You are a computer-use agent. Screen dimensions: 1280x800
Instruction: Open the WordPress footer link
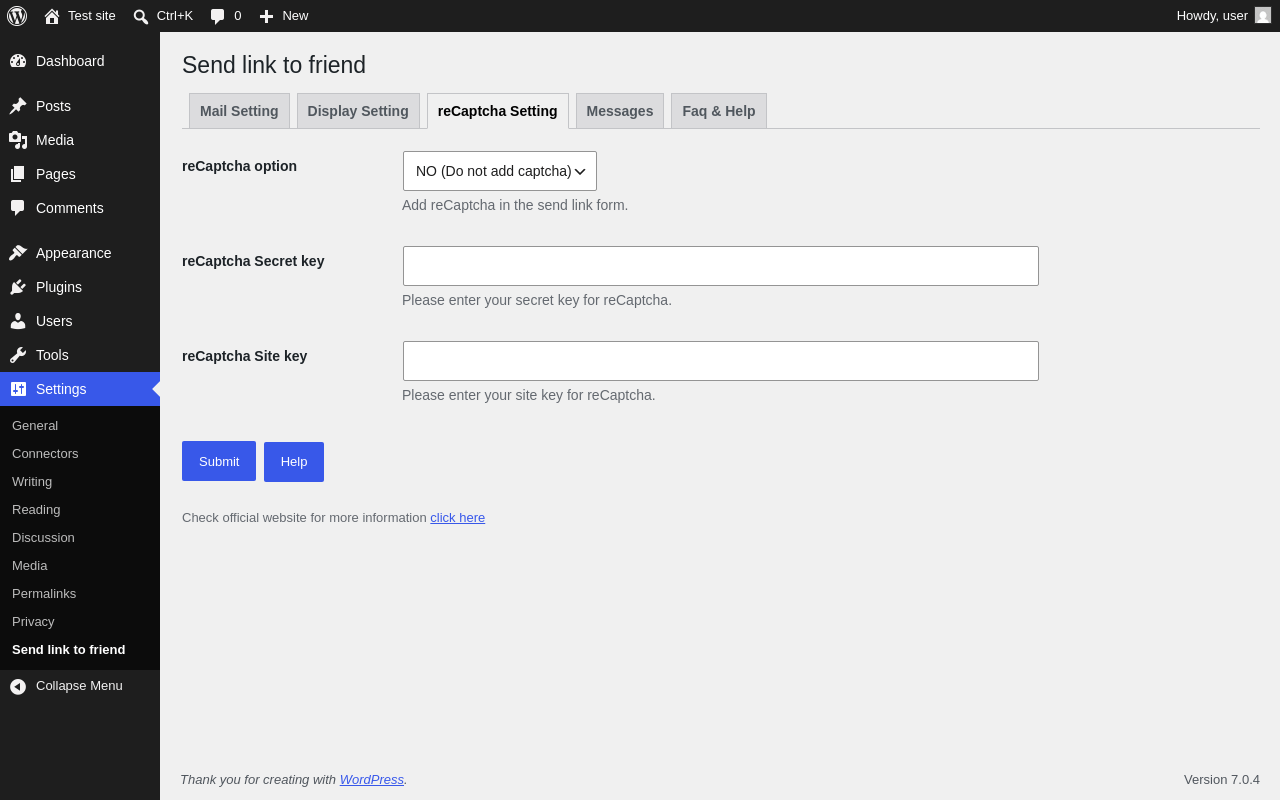[x=372, y=780]
